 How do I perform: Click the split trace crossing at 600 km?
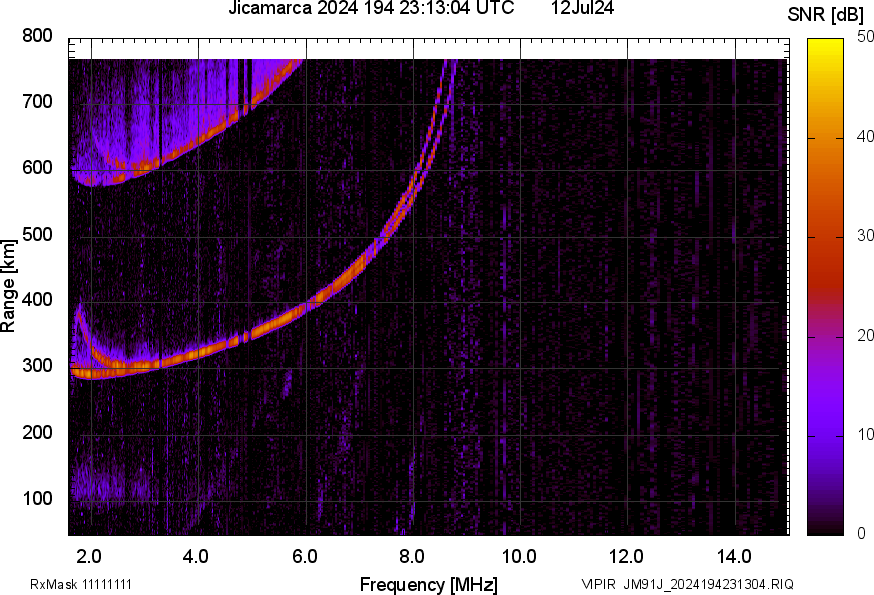(x=420, y=168)
